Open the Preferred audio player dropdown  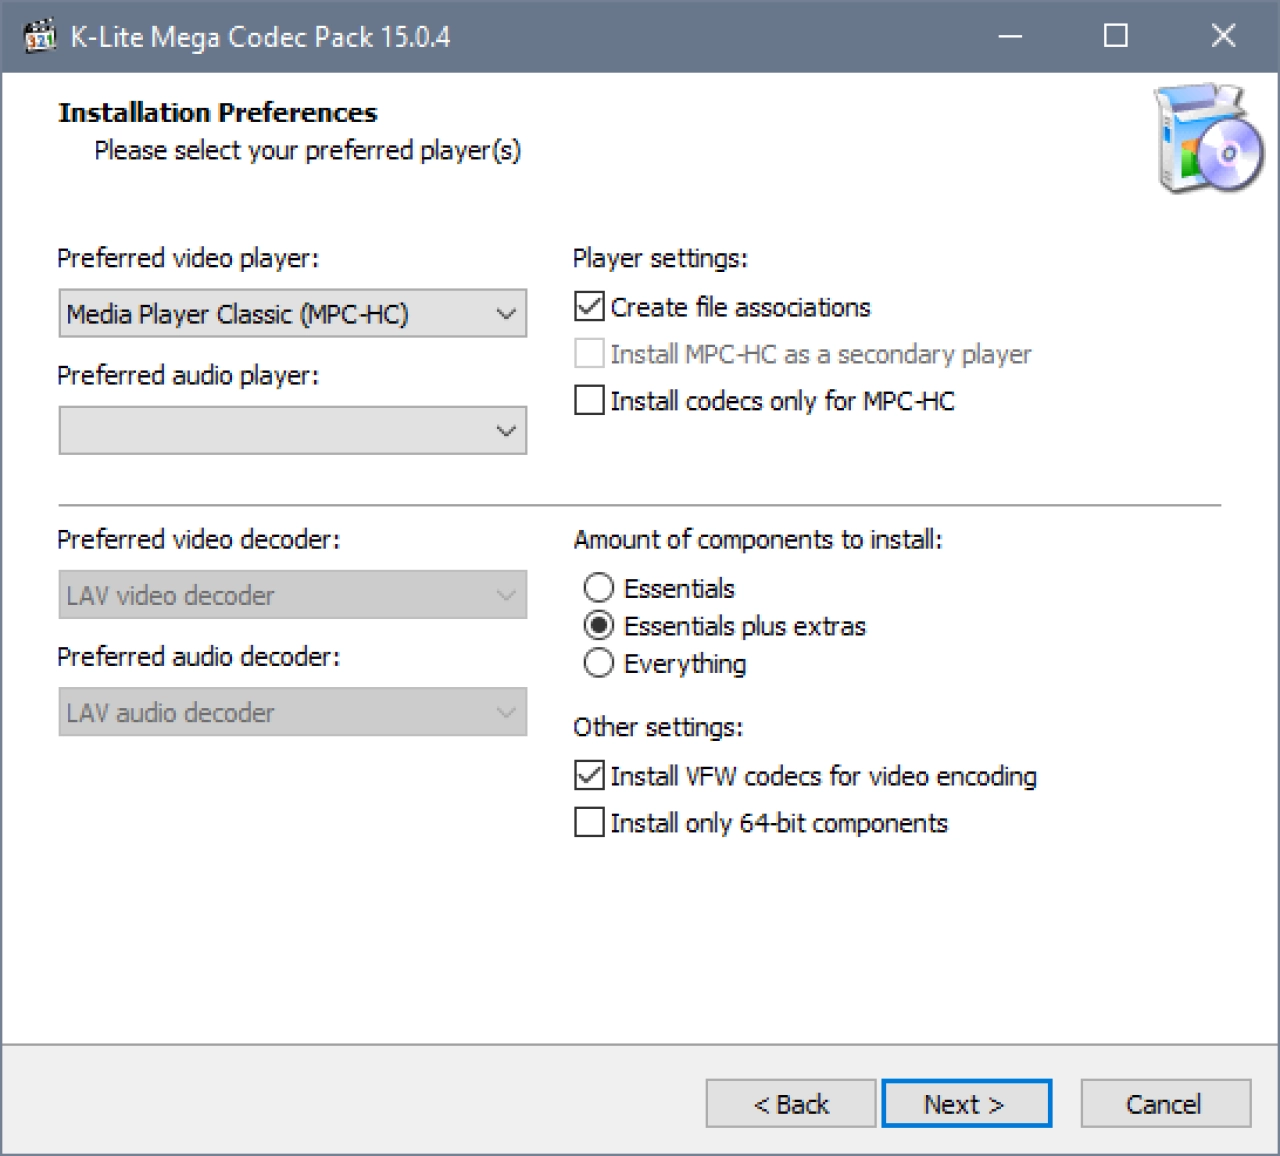293,431
